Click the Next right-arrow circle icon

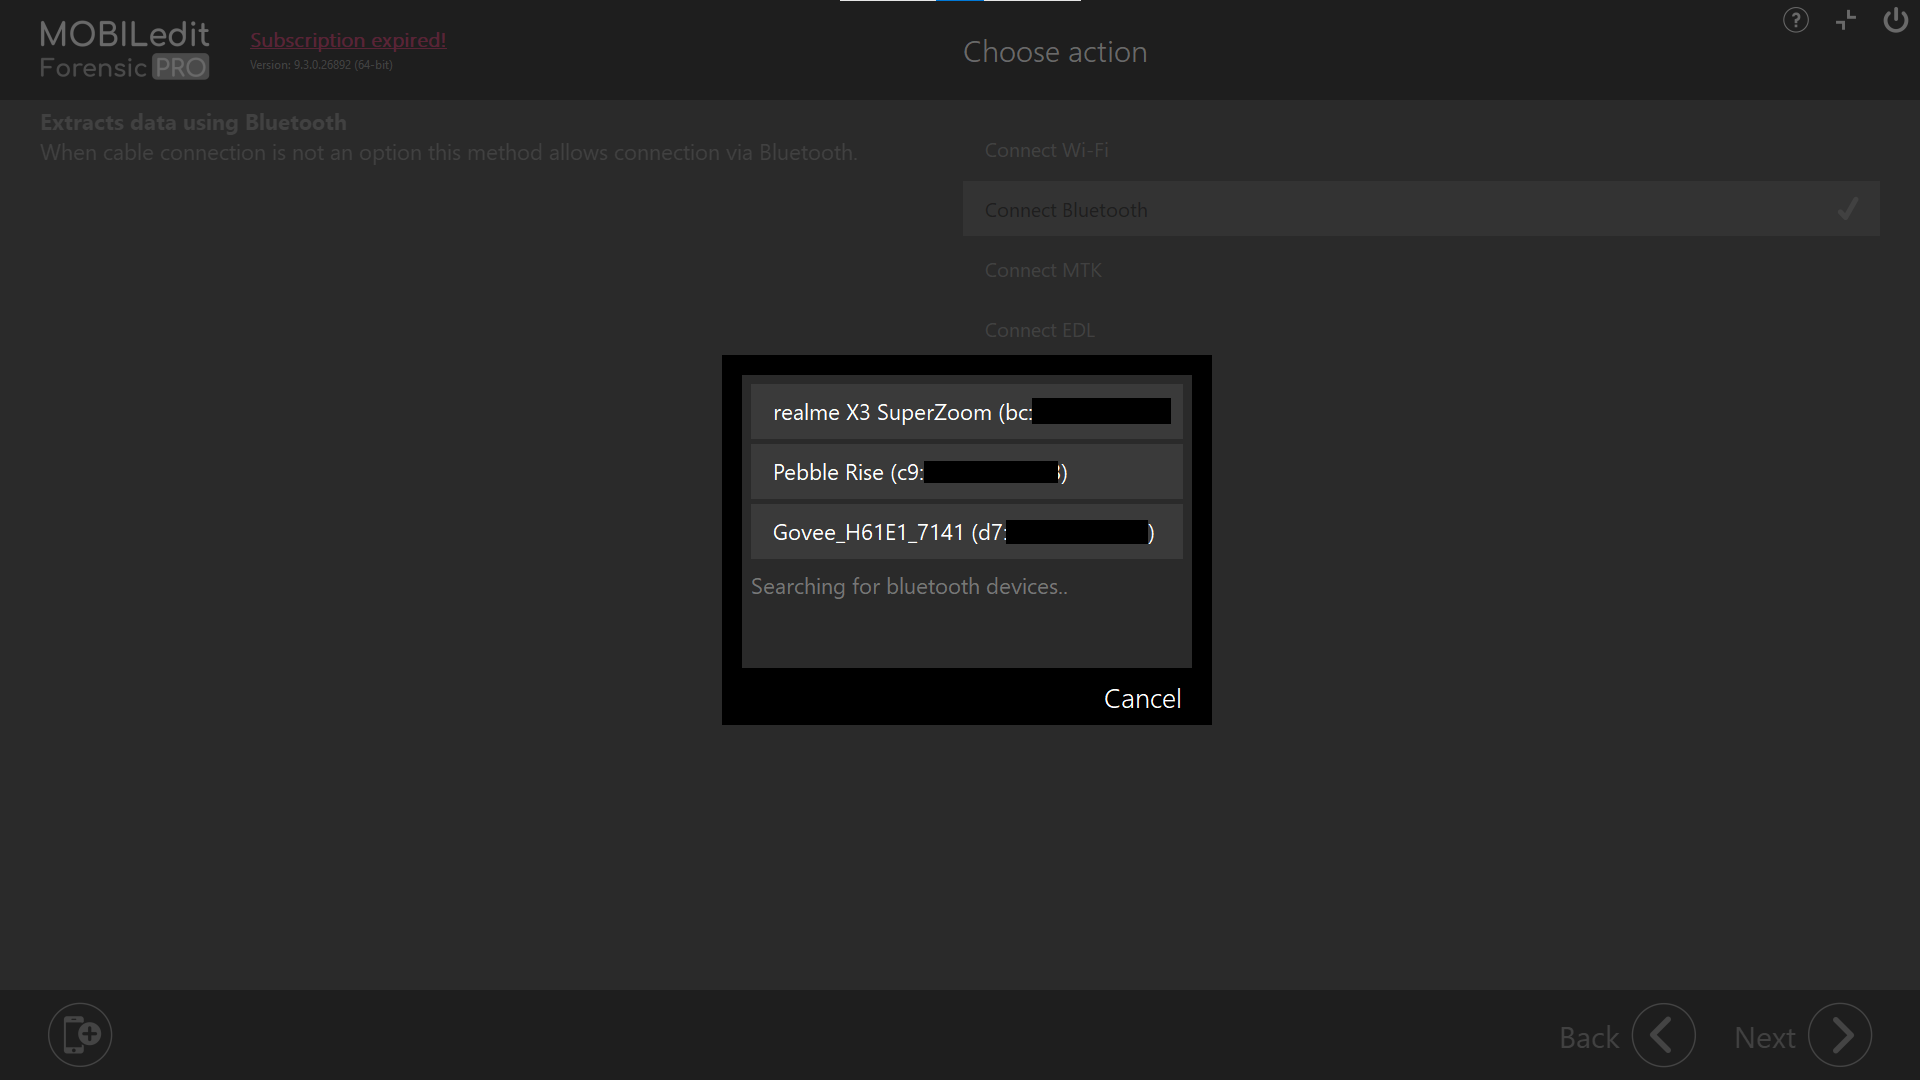click(x=1840, y=1035)
